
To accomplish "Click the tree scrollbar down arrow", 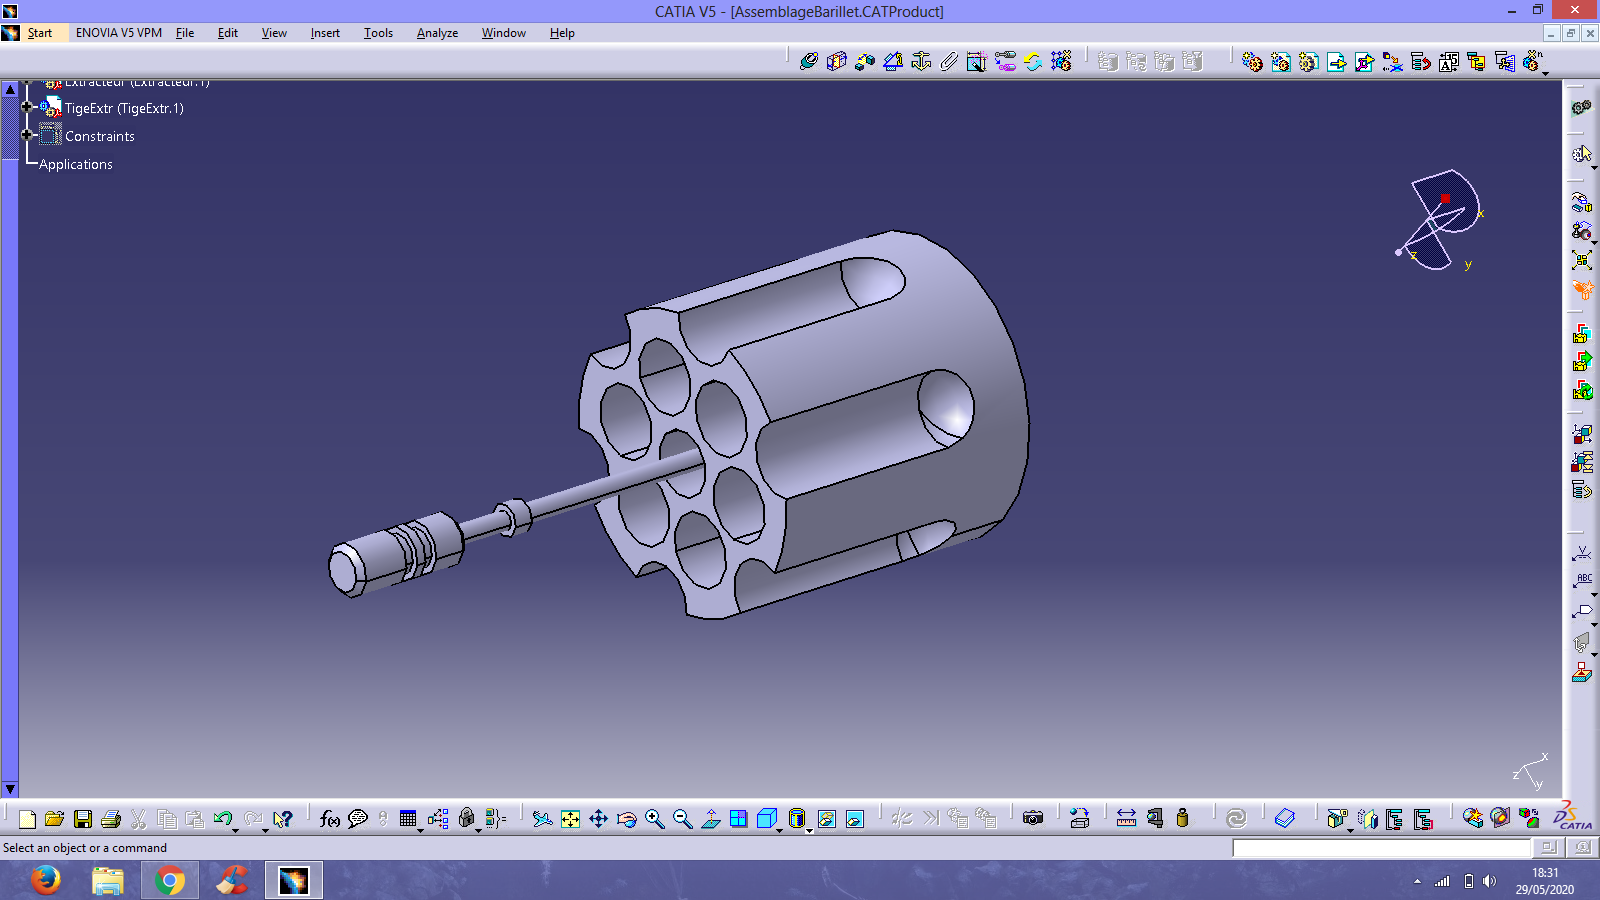I will point(10,789).
